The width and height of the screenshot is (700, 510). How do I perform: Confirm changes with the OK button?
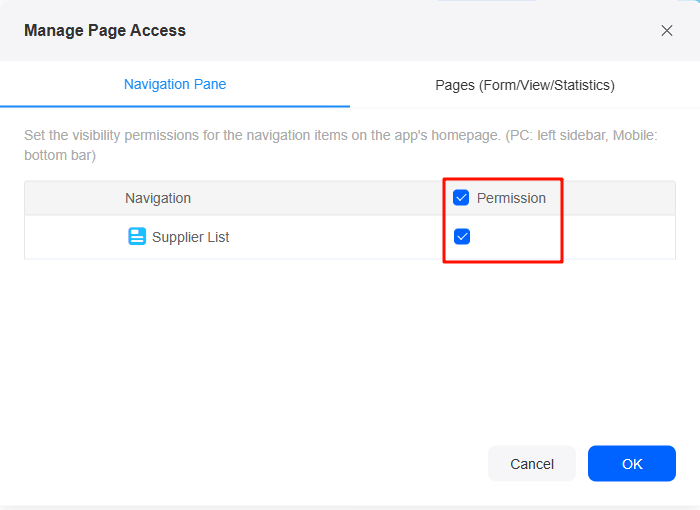[x=632, y=464]
